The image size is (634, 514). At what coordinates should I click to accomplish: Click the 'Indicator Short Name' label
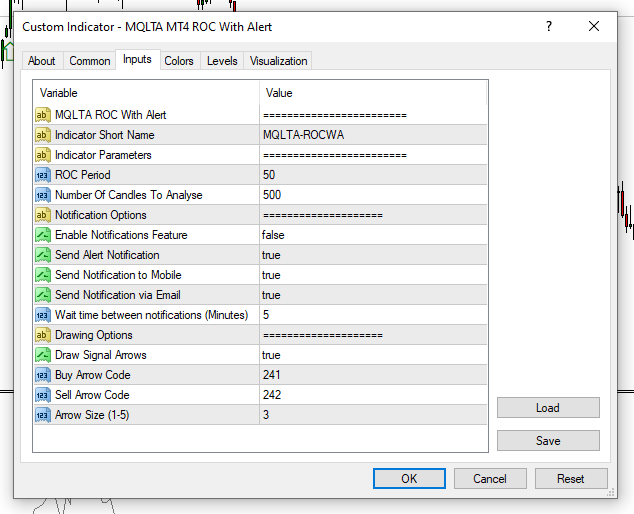pyautogui.click(x=105, y=135)
